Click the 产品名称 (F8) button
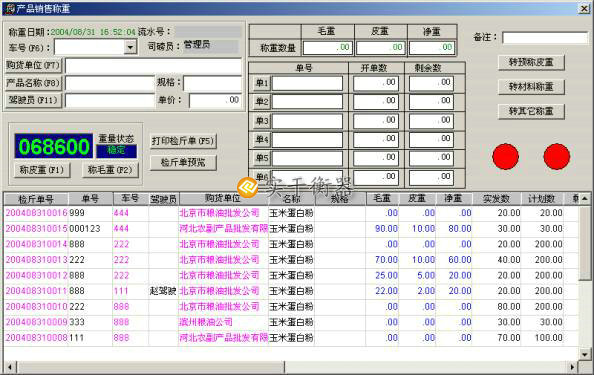 (33, 83)
